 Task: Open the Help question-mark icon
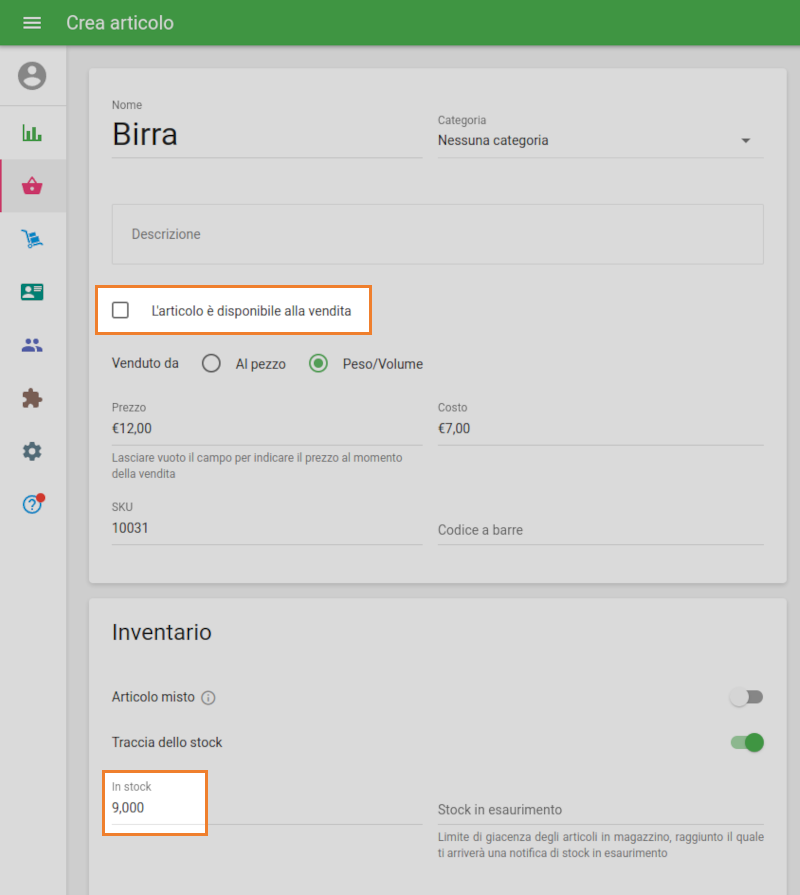click(32, 504)
